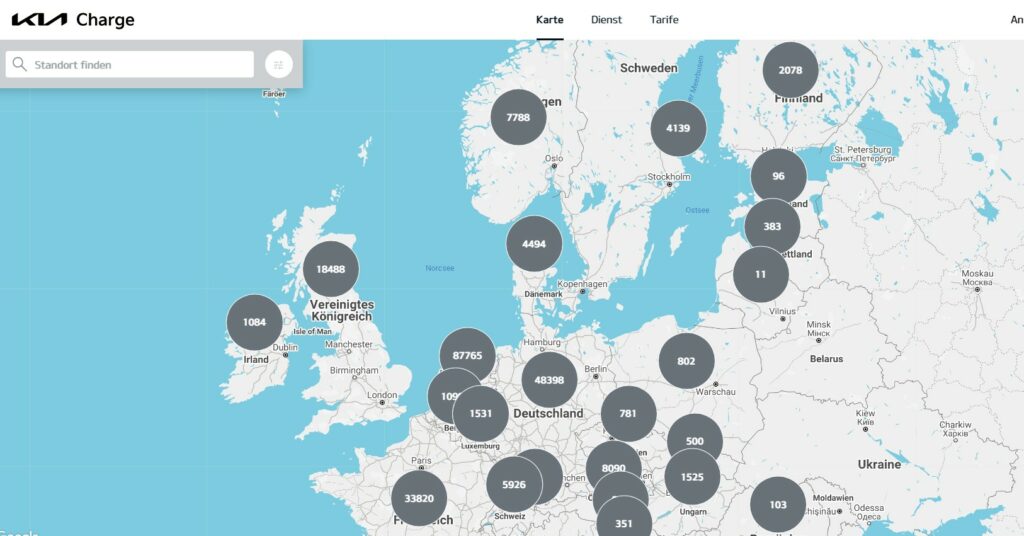Open the map filter settings button
Screen dimensions: 1024x536
(279, 65)
